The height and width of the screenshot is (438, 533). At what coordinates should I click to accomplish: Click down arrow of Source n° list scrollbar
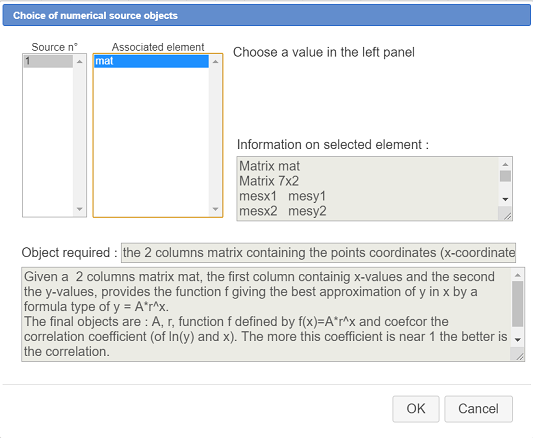(80, 209)
